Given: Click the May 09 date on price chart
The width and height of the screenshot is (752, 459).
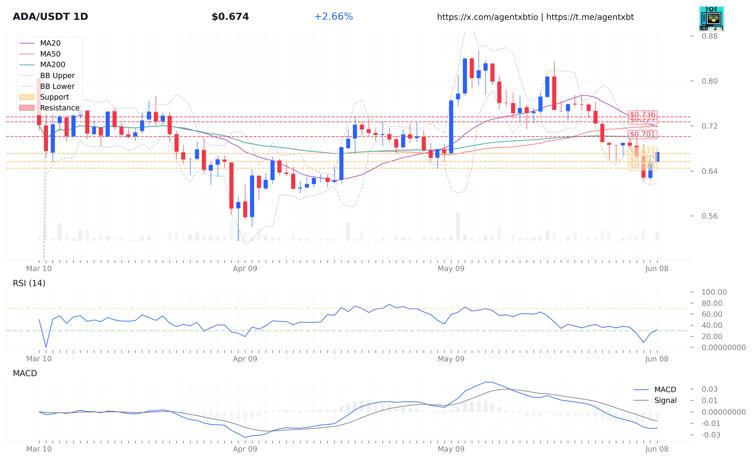Looking at the screenshot, I should point(452,269).
